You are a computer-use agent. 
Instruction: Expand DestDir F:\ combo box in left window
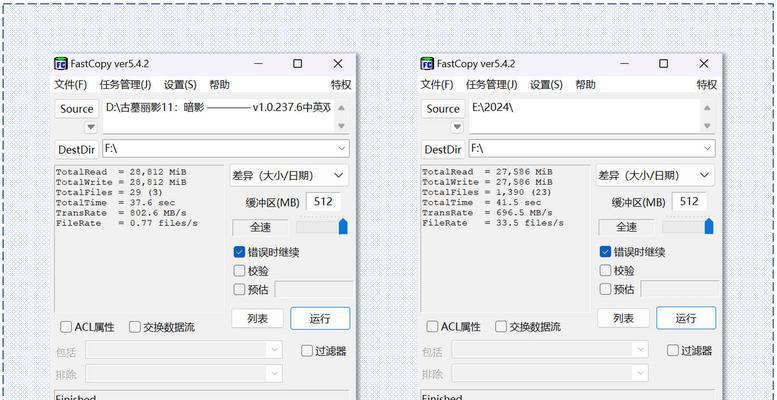(341, 149)
